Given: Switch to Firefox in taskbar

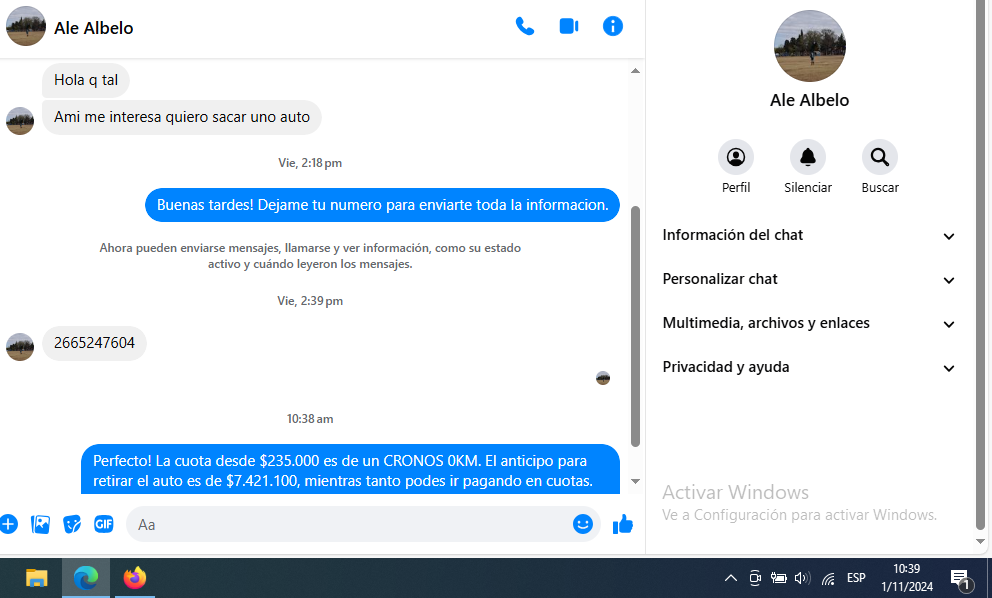Looking at the screenshot, I should (x=134, y=578).
